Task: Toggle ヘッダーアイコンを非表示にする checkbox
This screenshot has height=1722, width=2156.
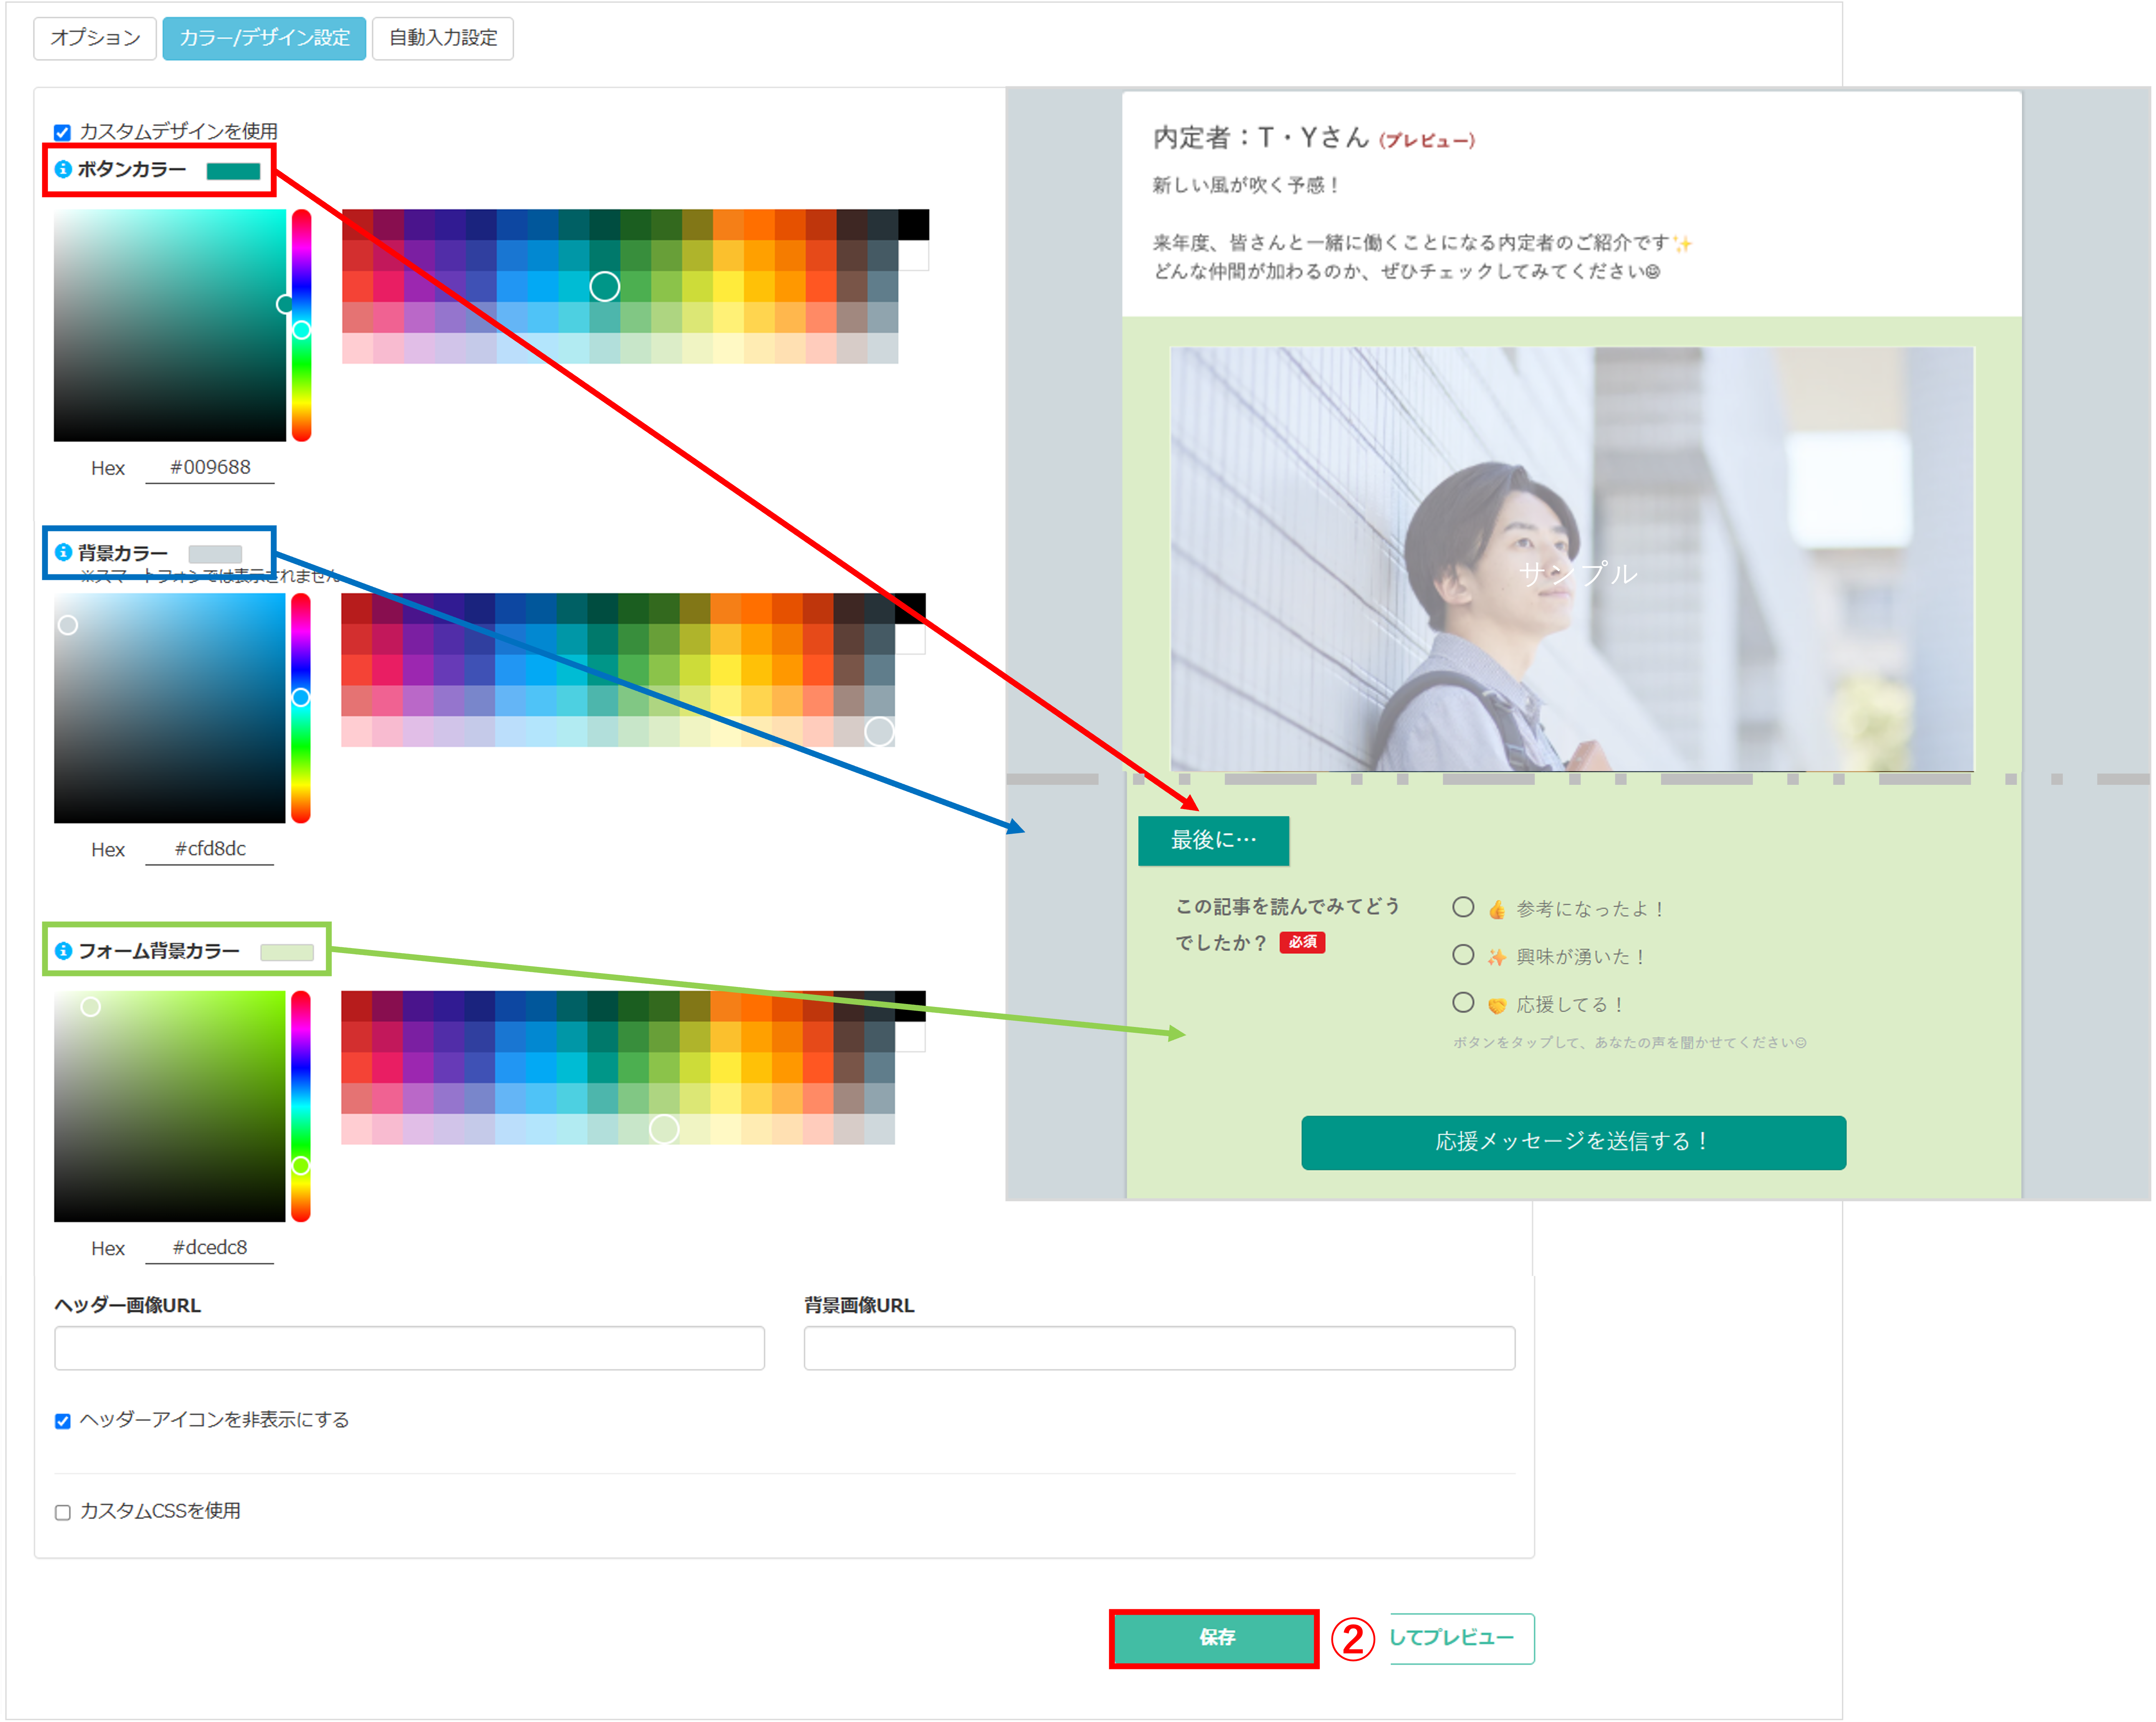Action: [x=63, y=1421]
